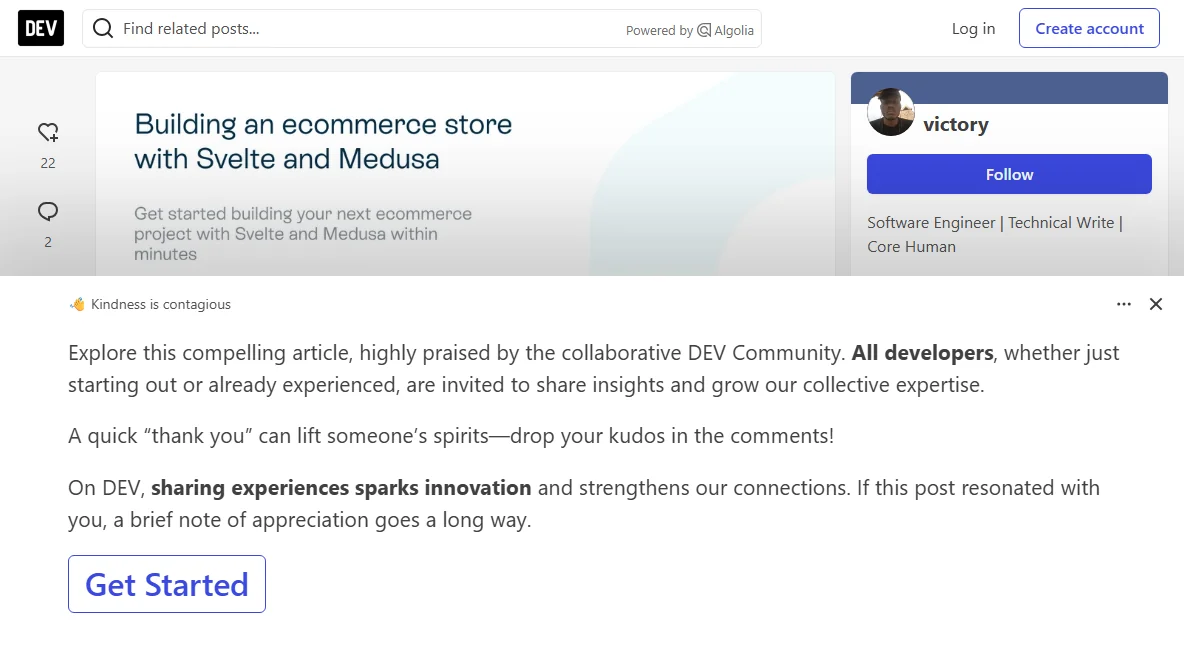The image size is (1184, 653).
Task: Click the Kindness is contagious label
Action: [x=161, y=304]
